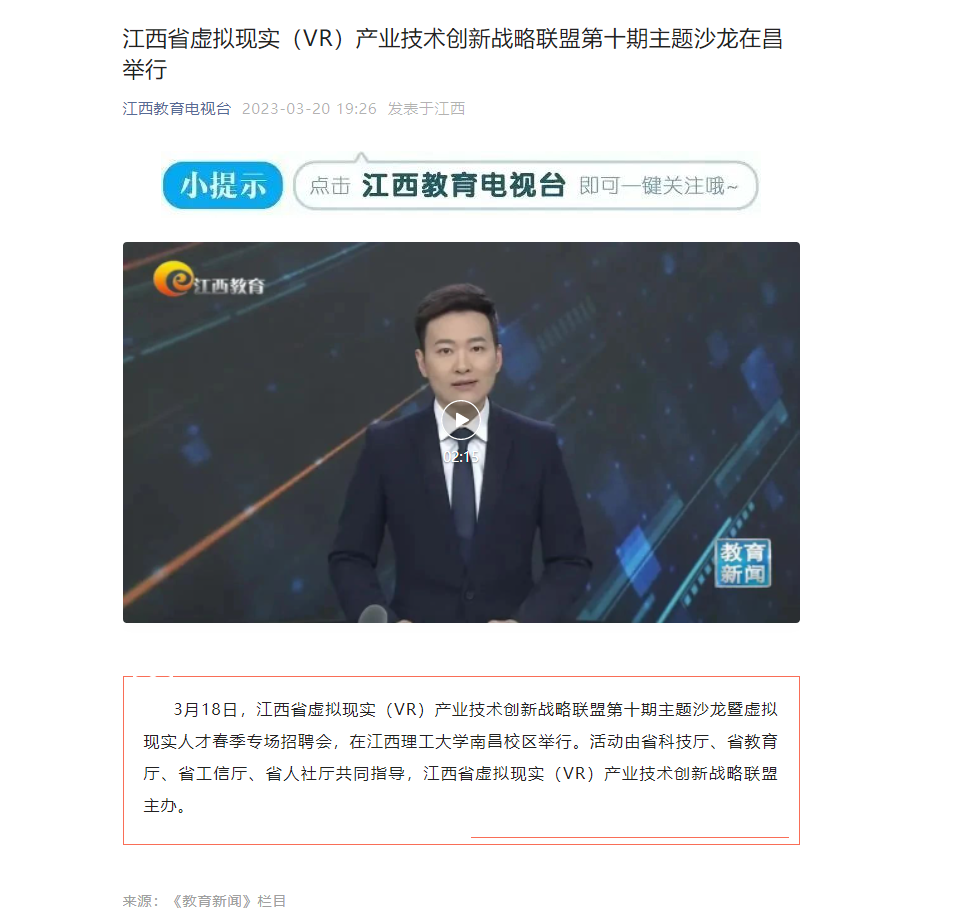Click the publish date 2023-03-20 19:26
The image size is (959, 924).
point(309,109)
